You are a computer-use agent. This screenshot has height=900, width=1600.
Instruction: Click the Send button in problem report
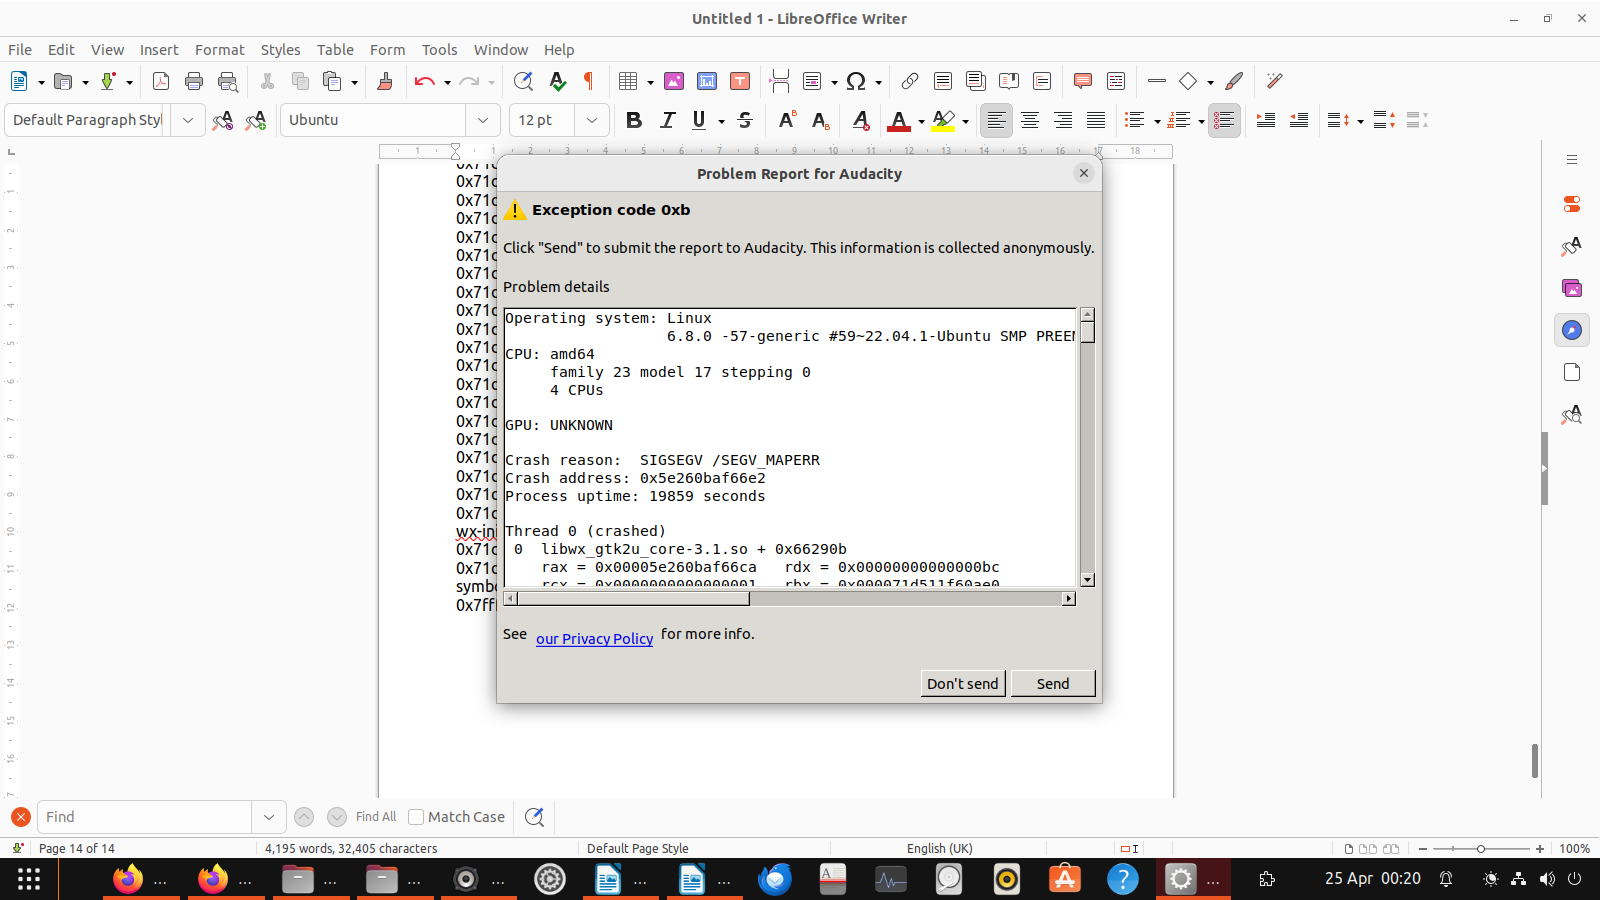[x=1053, y=683]
